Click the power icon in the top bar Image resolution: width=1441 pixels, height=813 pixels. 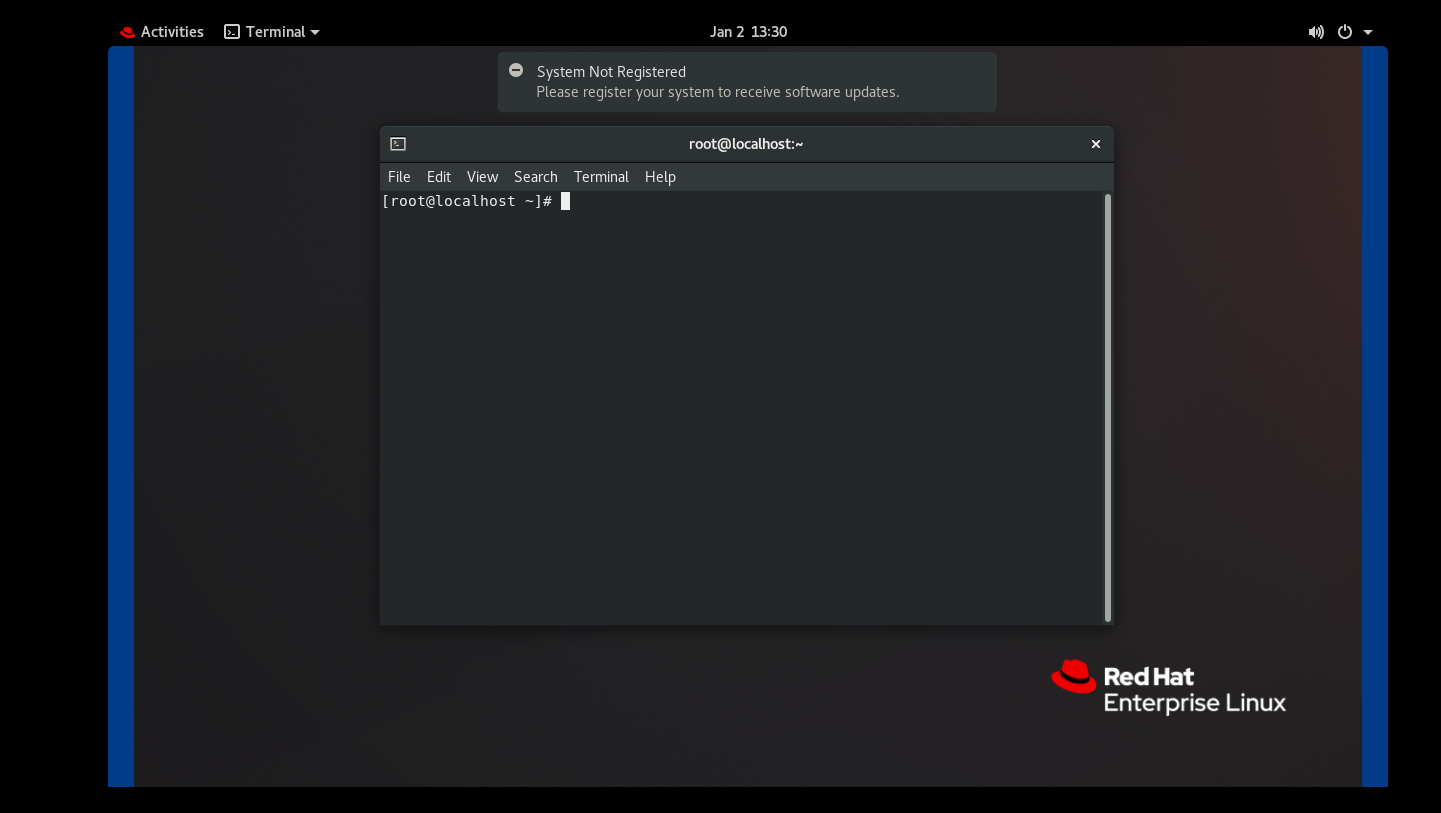pyautogui.click(x=1344, y=31)
